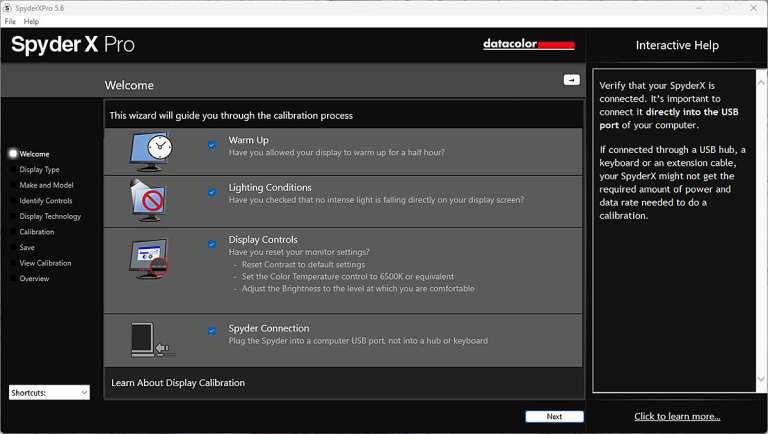Click the Lighting Conditions no-light icon
The image size is (768, 434).
click(148, 200)
